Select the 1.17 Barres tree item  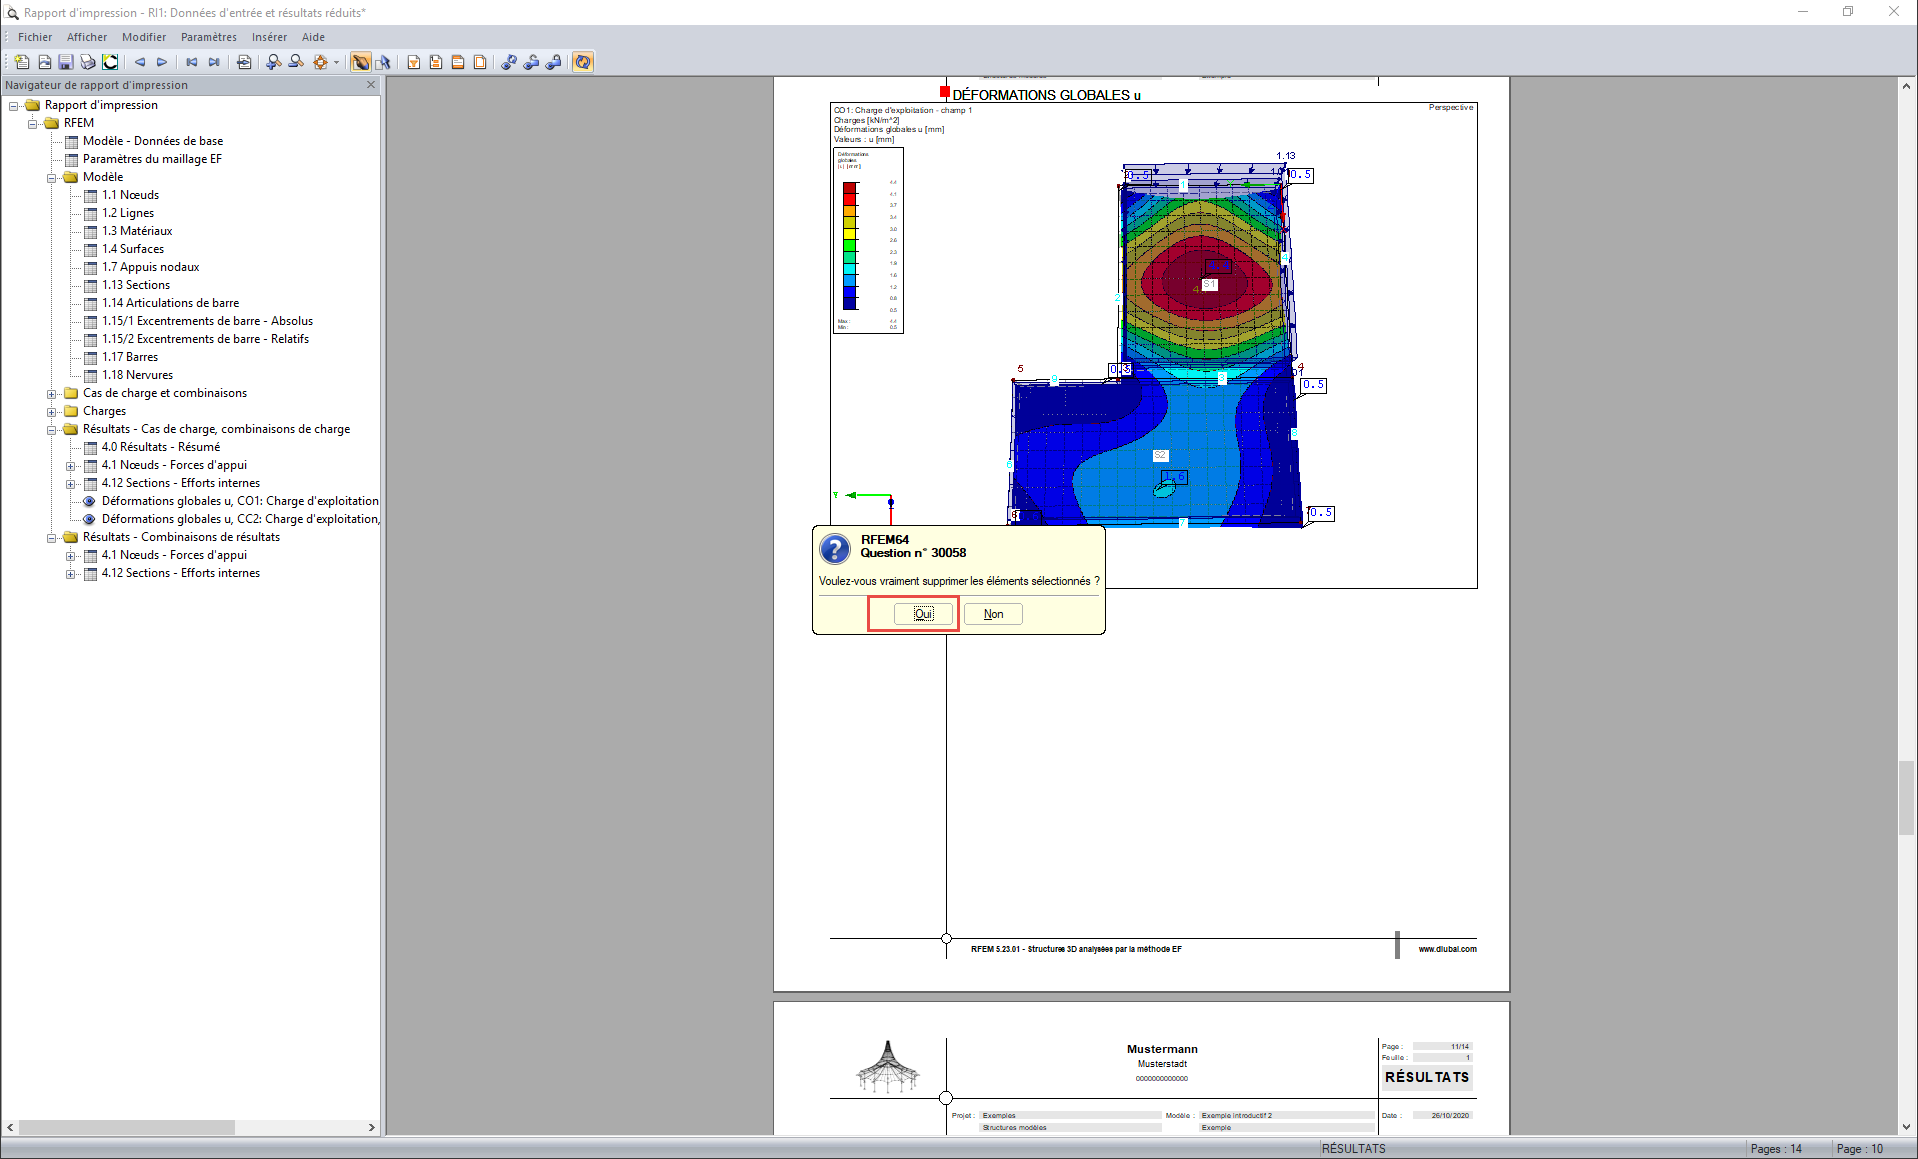coord(130,357)
